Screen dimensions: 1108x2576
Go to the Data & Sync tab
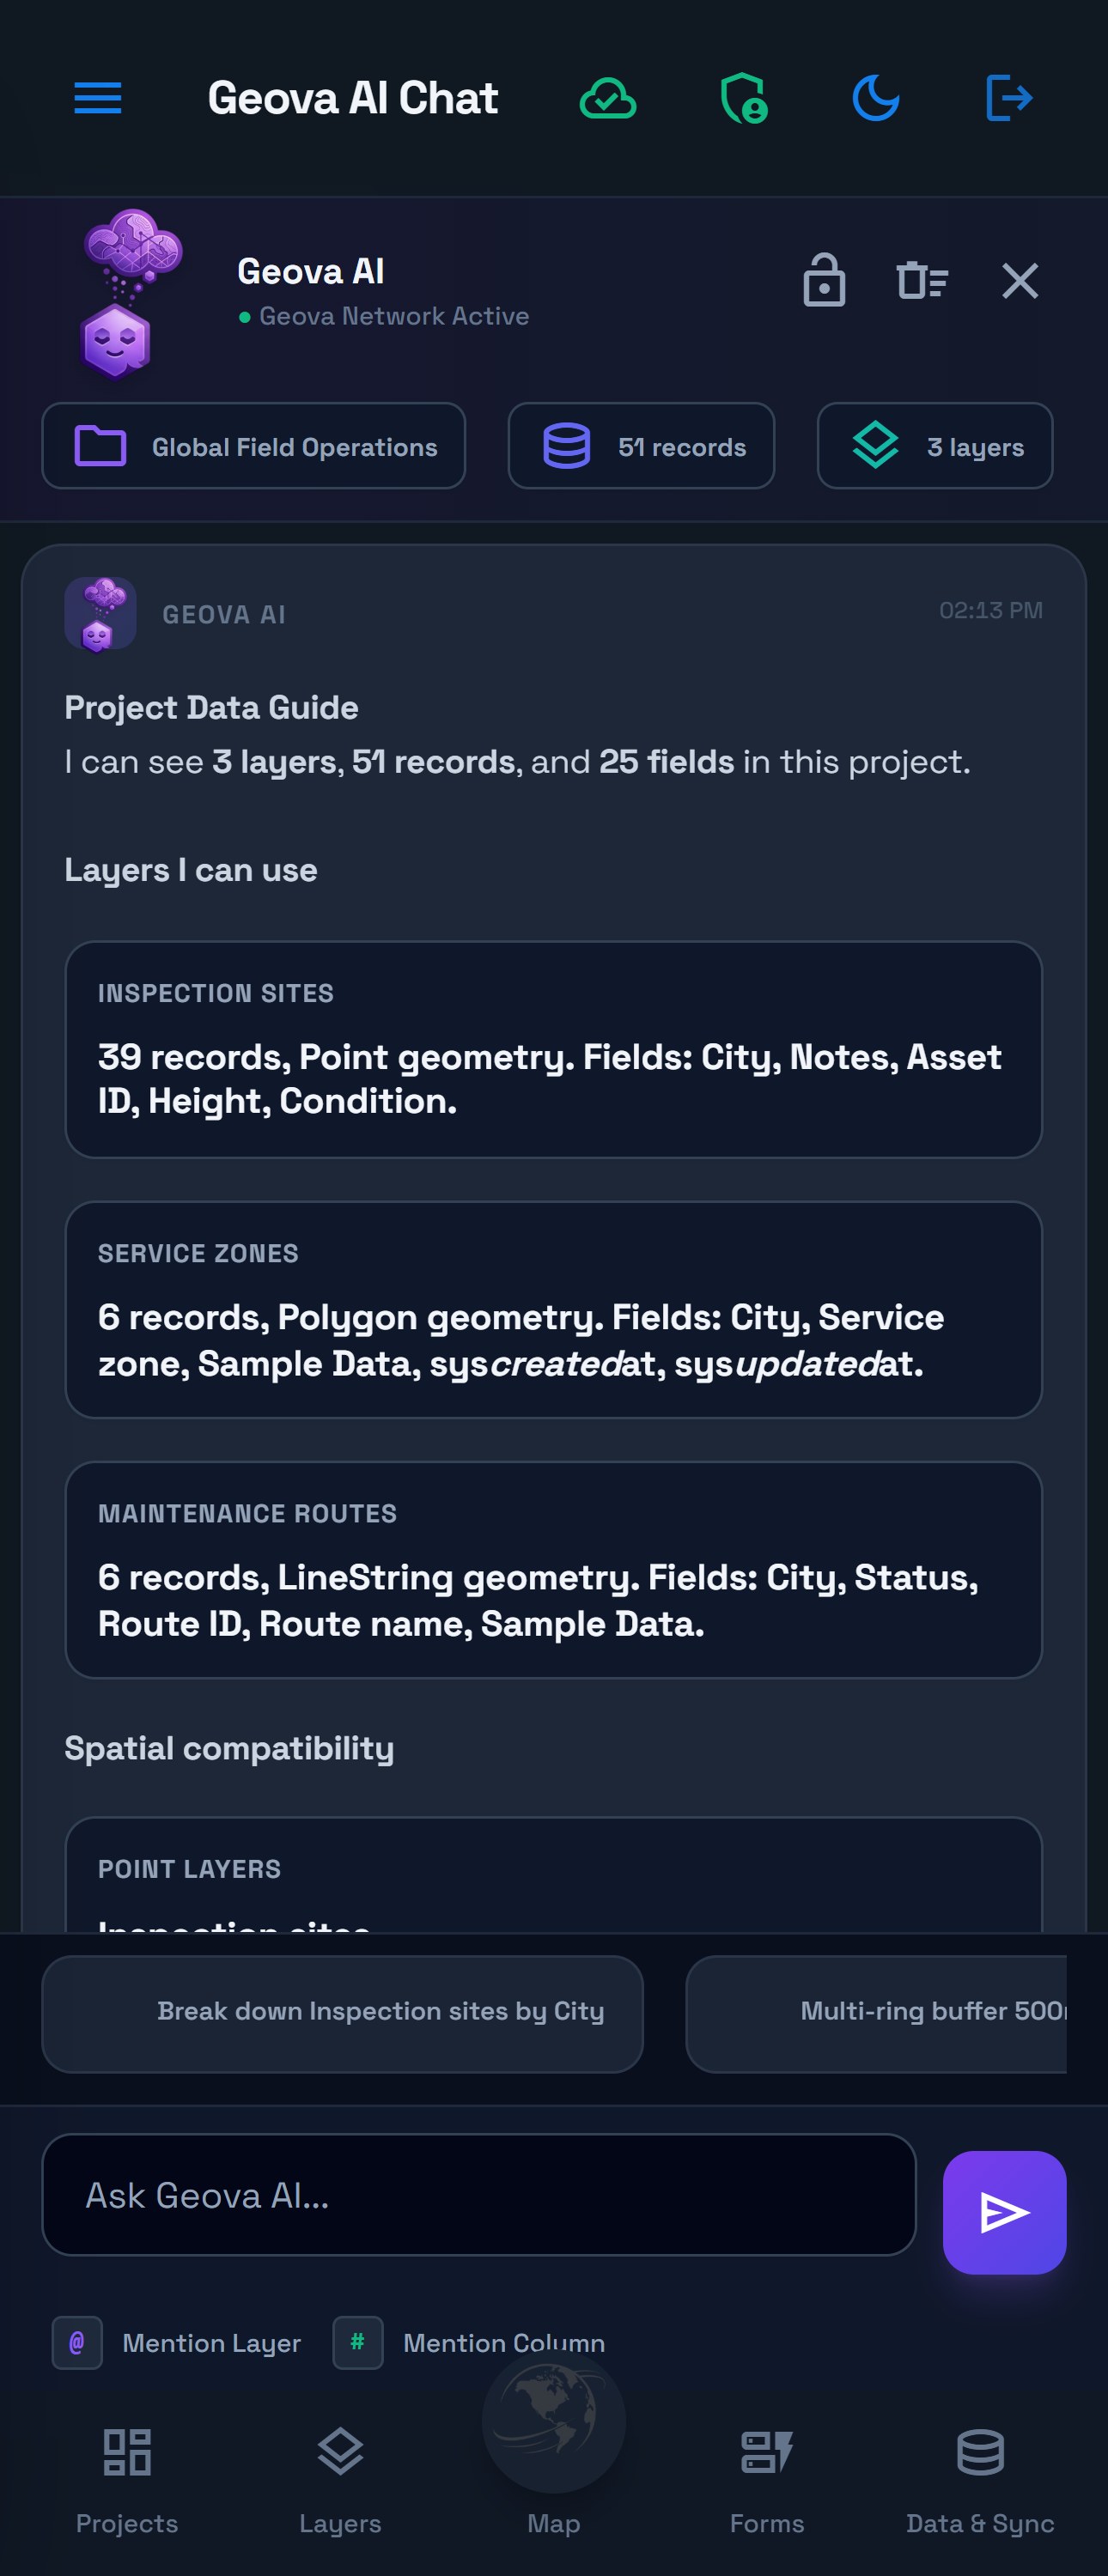click(980, 2480)
